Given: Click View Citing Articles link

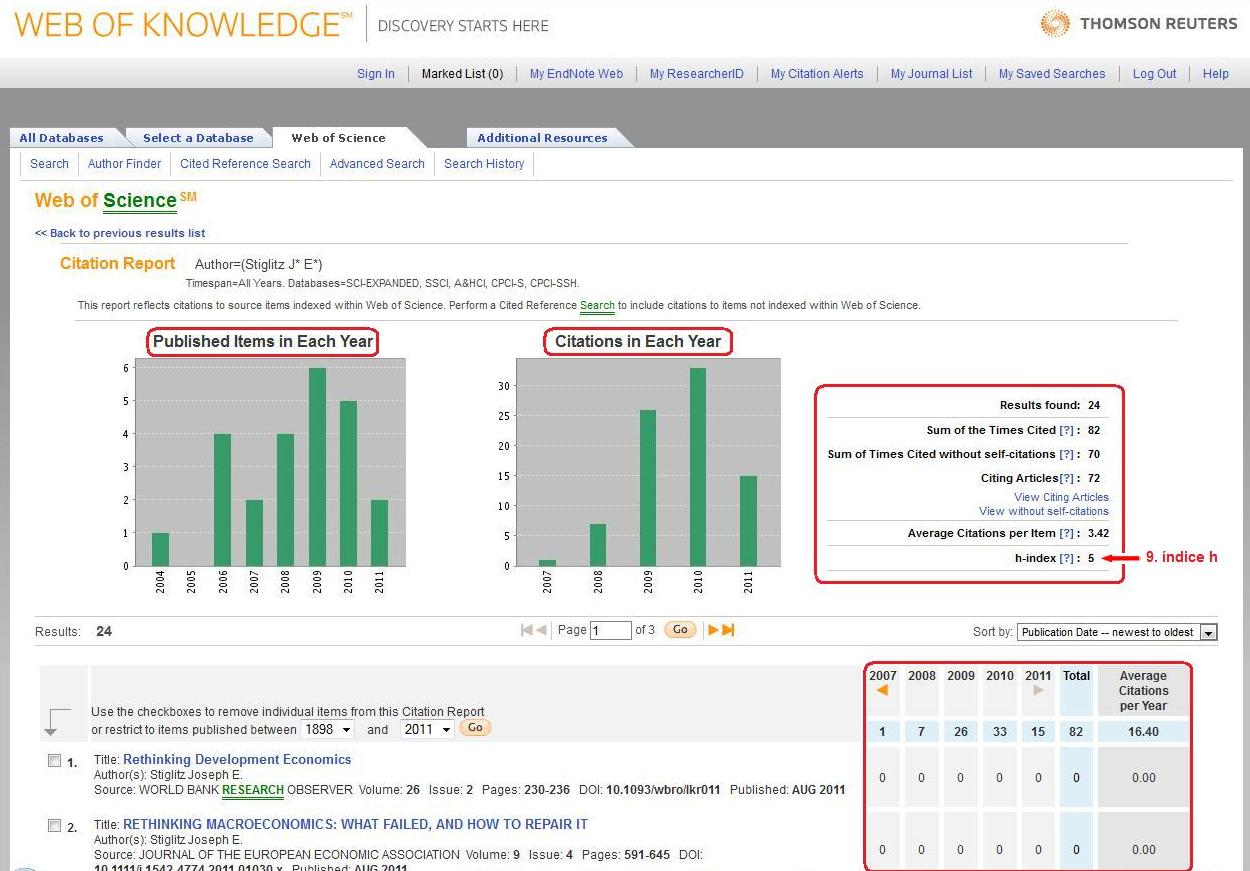Looking at the screenshot, I should (1061, 497).
